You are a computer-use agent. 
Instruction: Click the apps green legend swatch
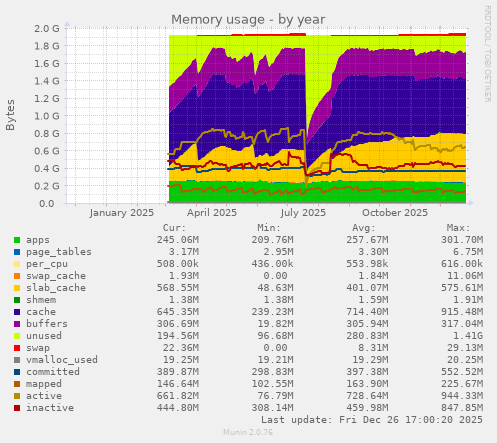coord(17,240)
